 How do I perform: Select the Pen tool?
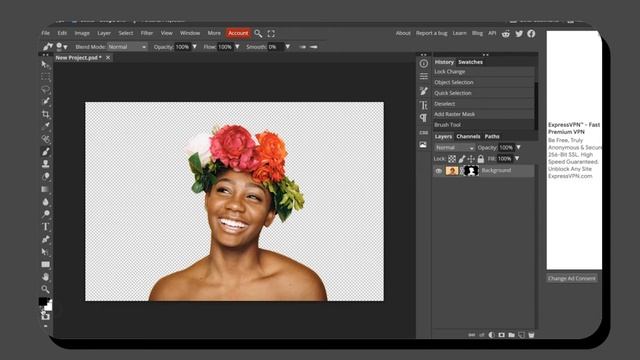click(x=45, y=239)
